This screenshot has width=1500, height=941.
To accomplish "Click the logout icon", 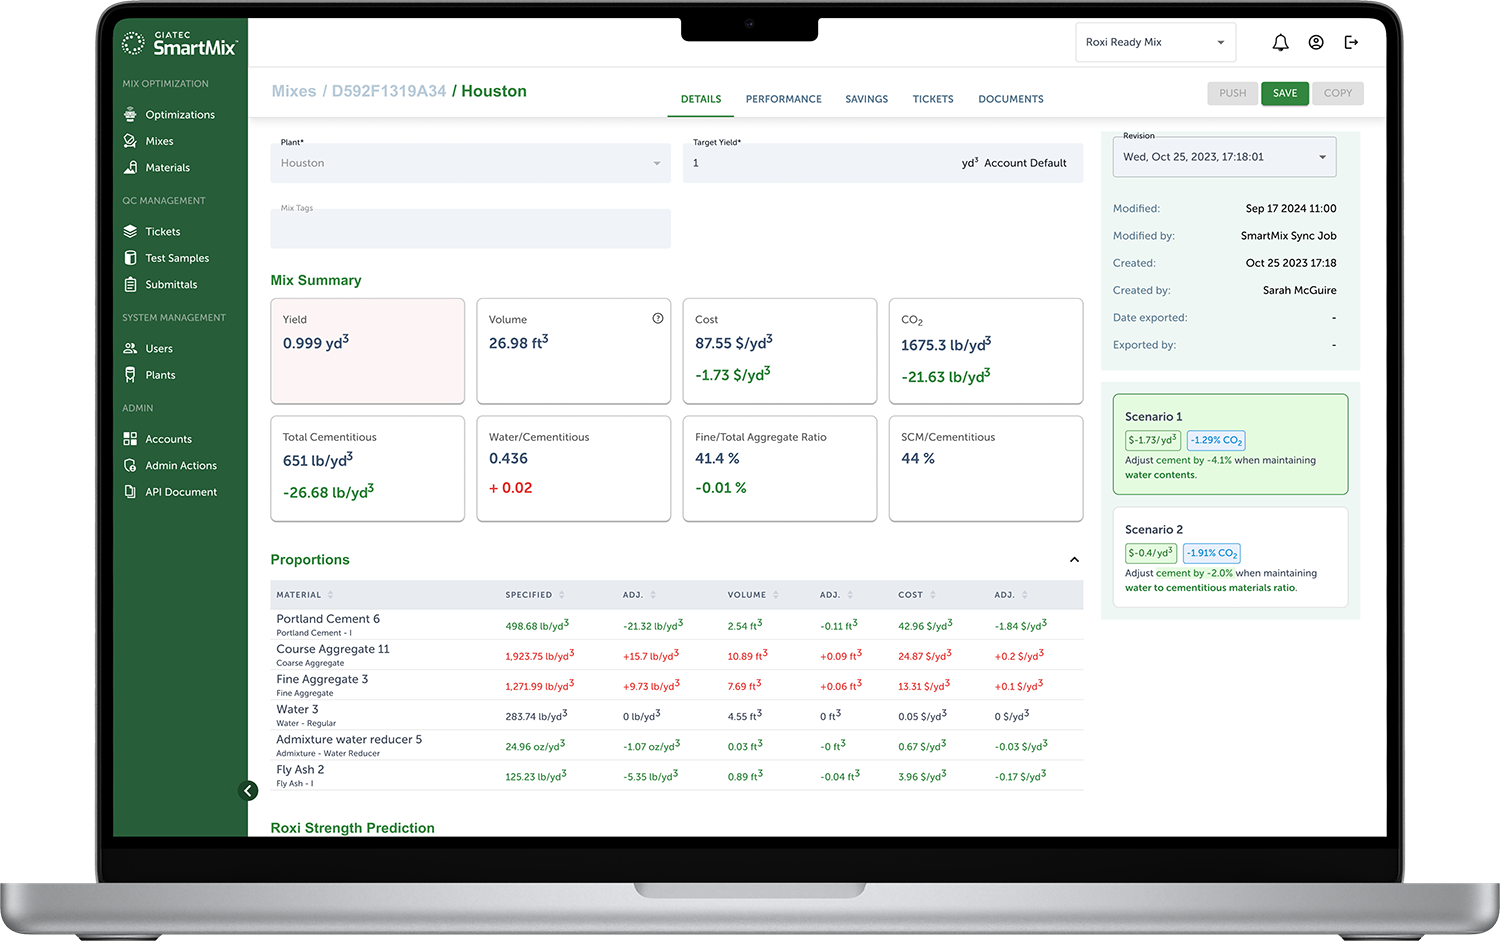I will 1351,42.
